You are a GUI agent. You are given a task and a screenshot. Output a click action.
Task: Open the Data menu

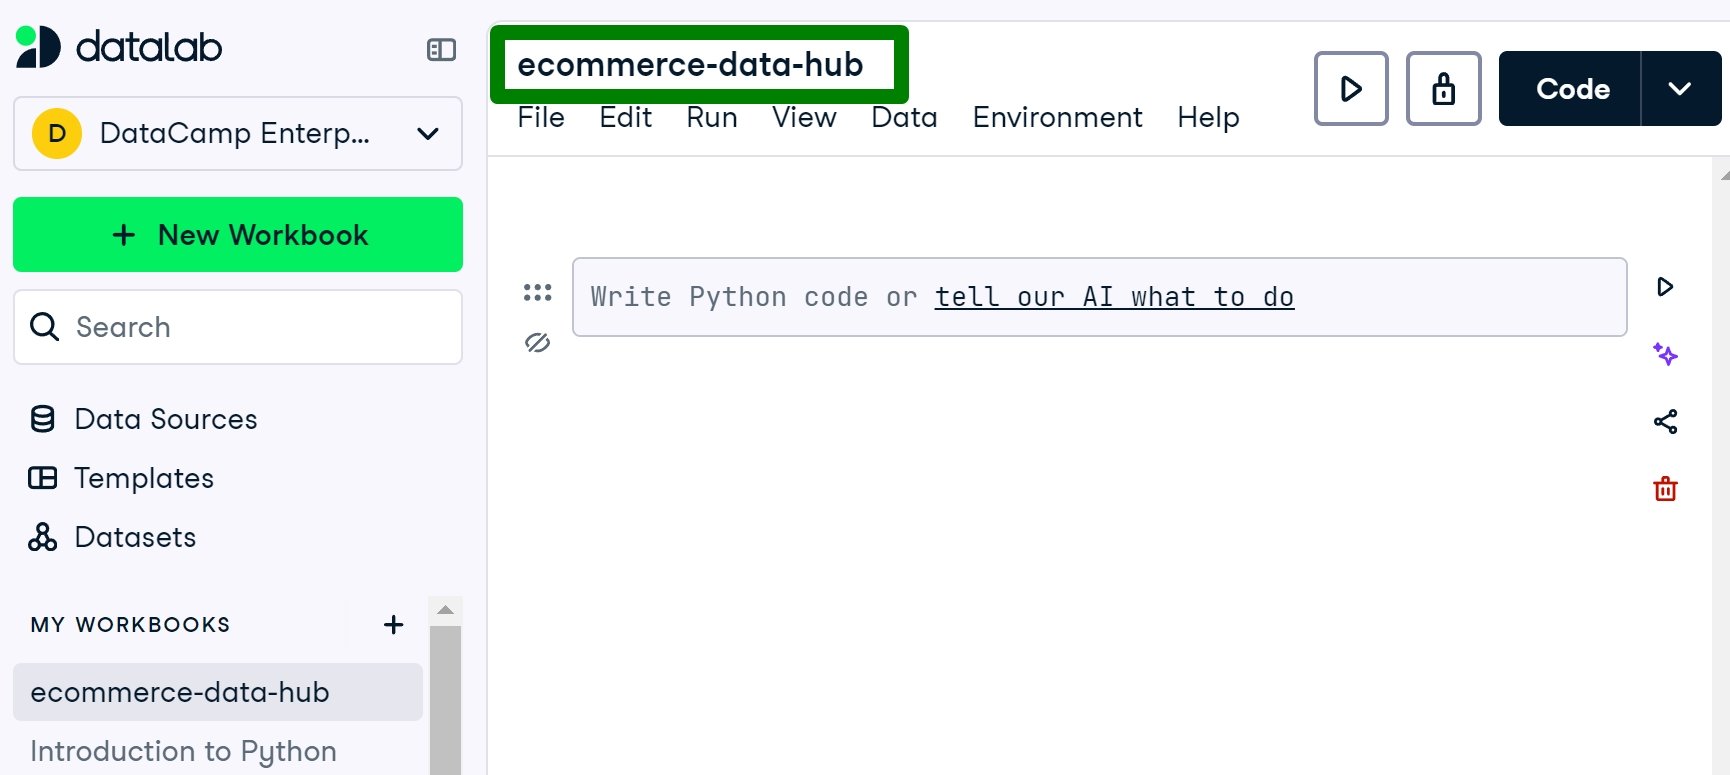(904, 117)
